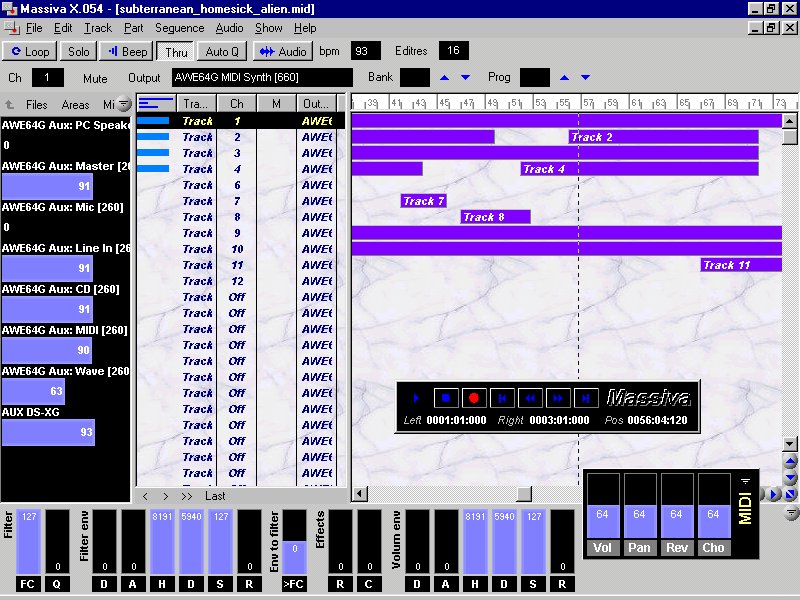Toggle the Loop button
800x600 pixels.
point(30,52)
